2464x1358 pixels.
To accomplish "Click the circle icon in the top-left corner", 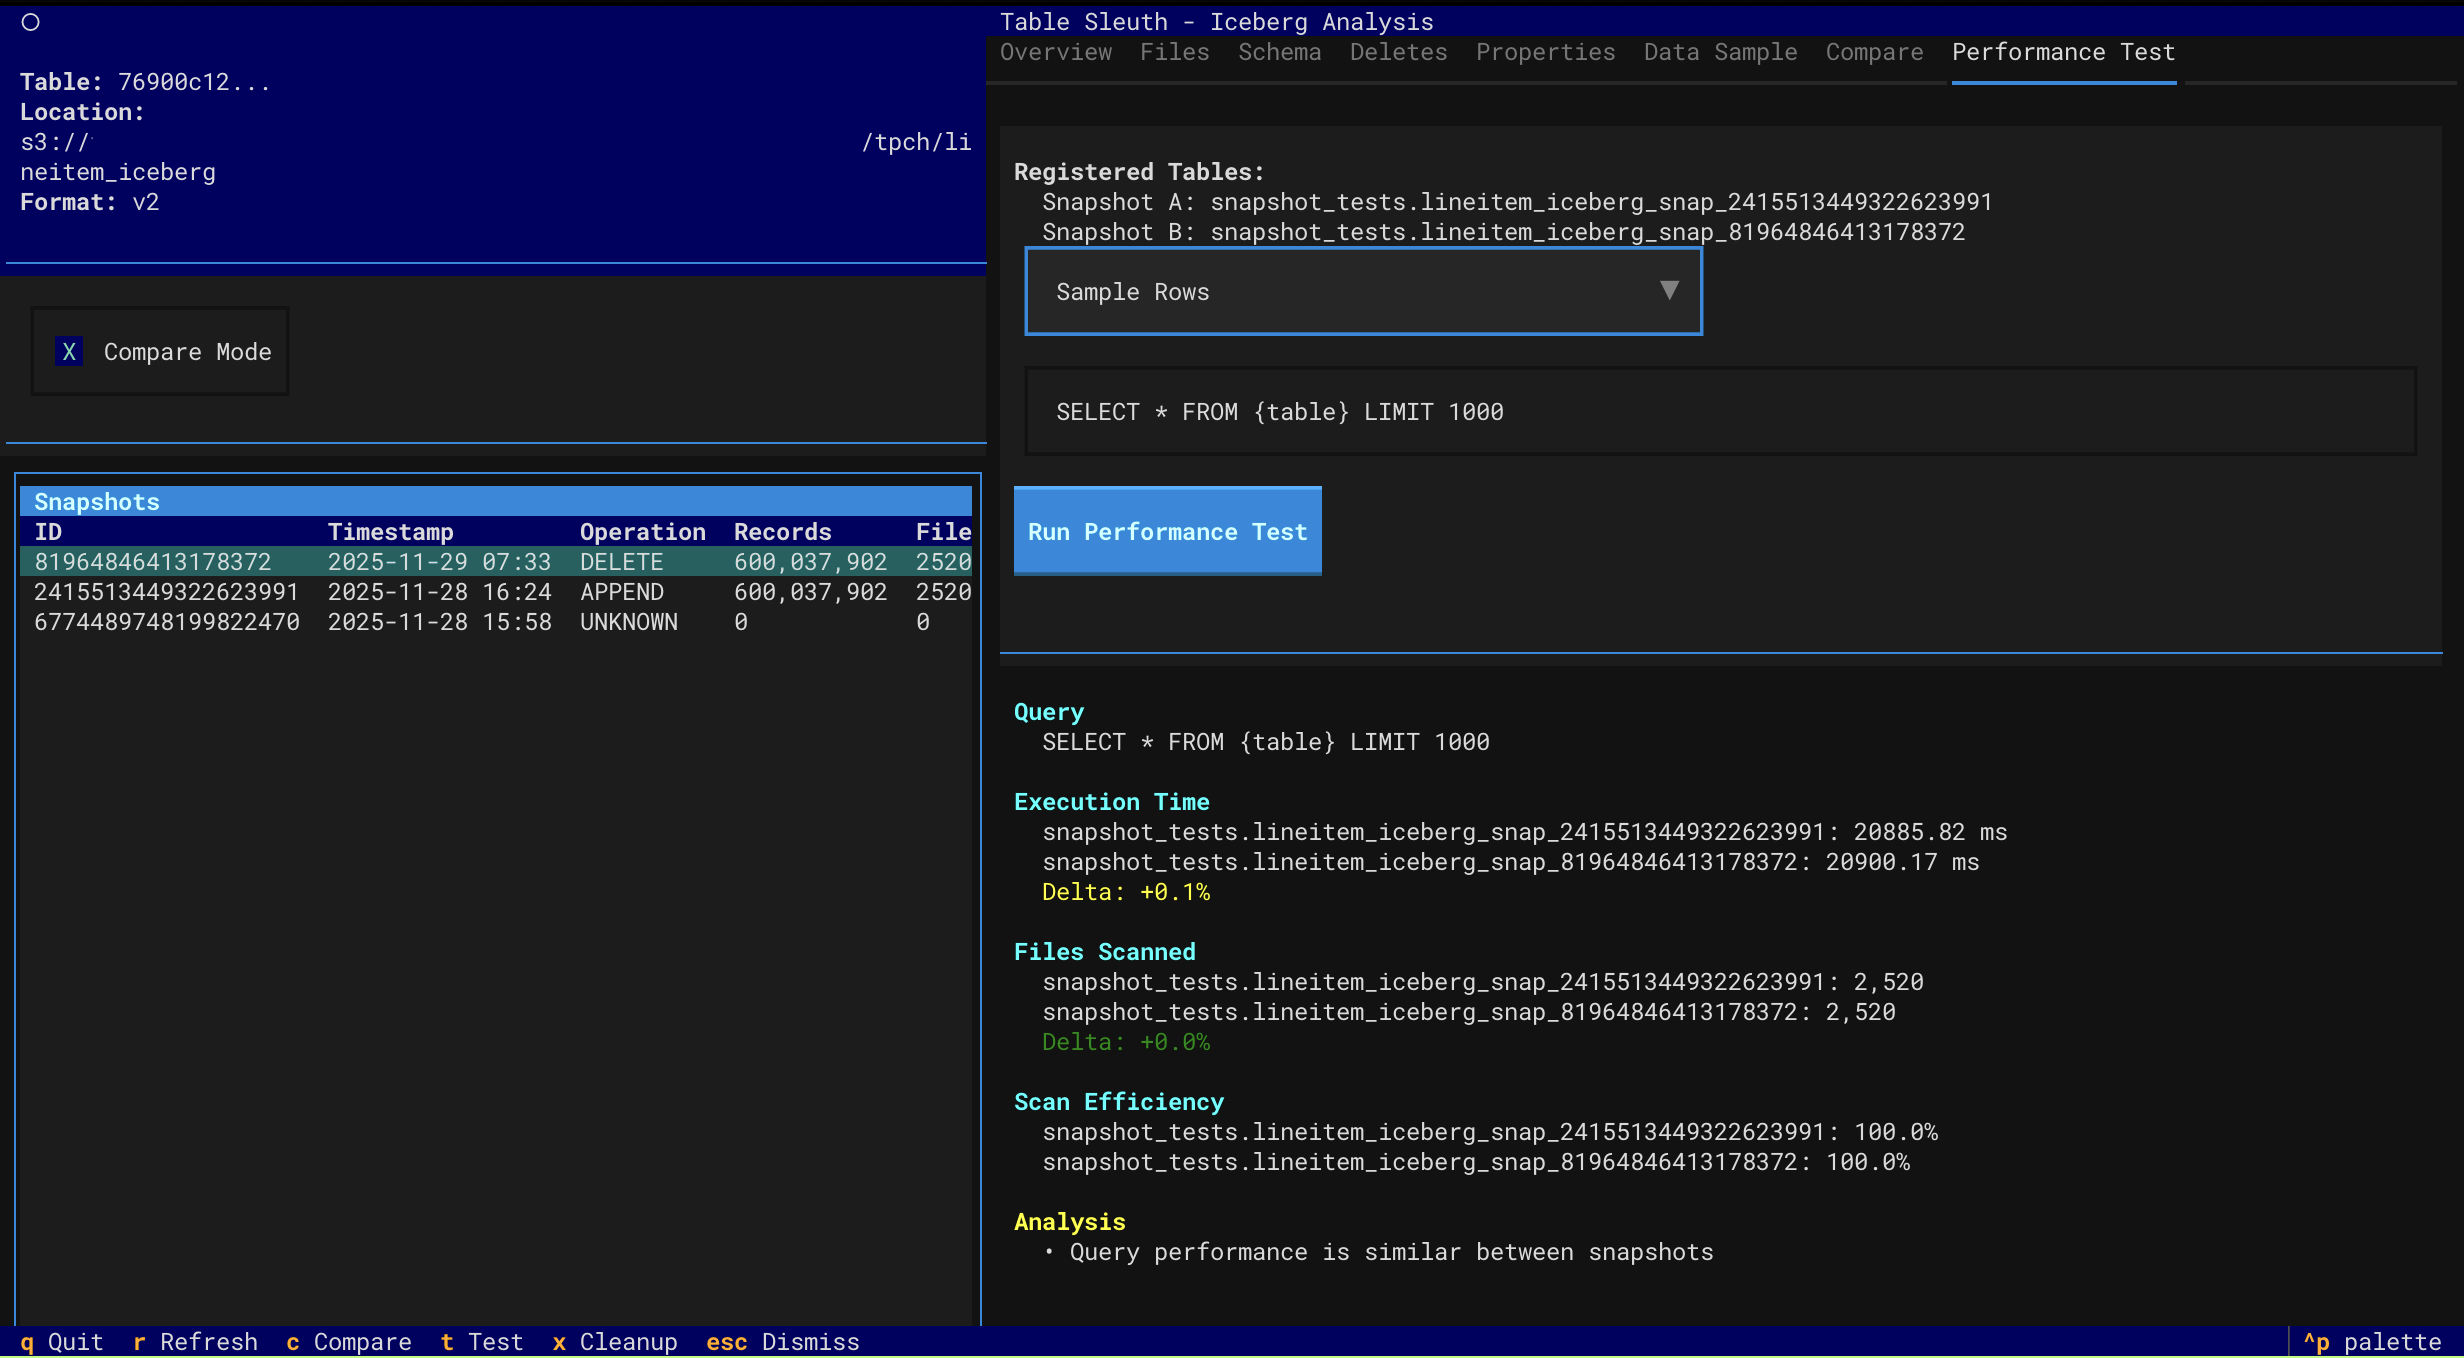I will point(31,22).
